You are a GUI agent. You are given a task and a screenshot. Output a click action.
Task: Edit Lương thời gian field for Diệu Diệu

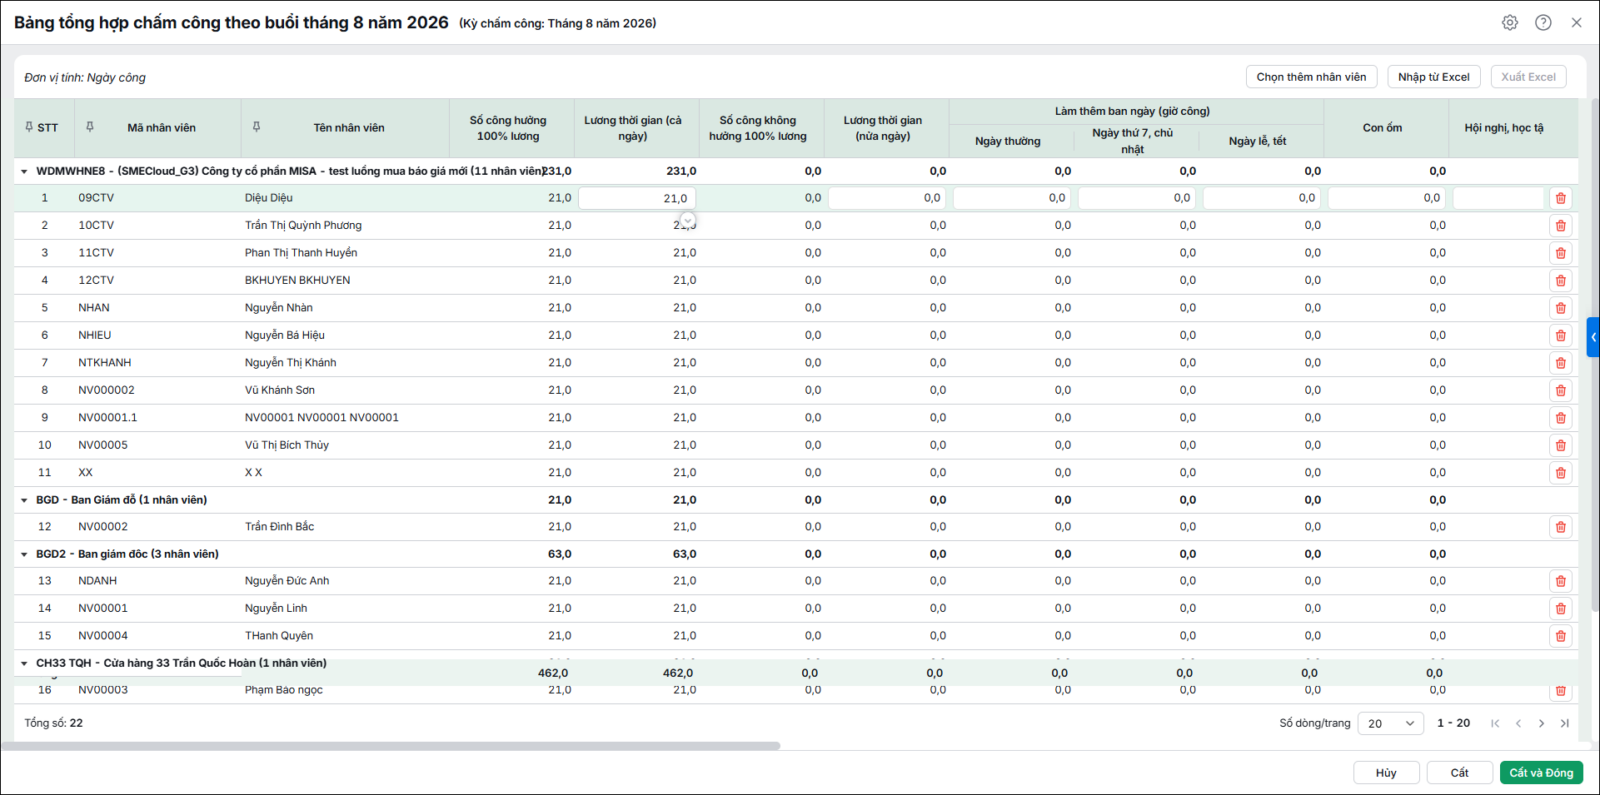pyautogui.click(x=637, y=198)
